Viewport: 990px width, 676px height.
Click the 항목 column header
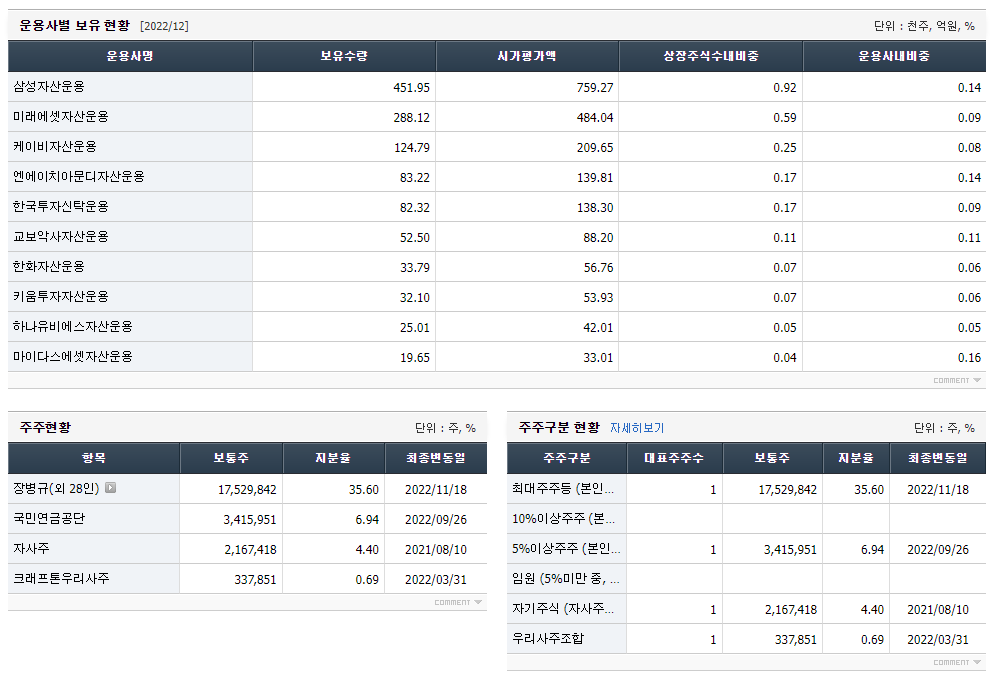[x=93, y=458]
